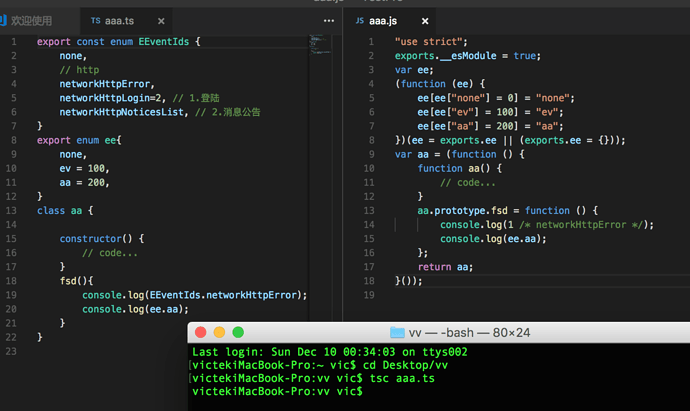Click the green zoom button of terminal

click(x=238, y=332)
